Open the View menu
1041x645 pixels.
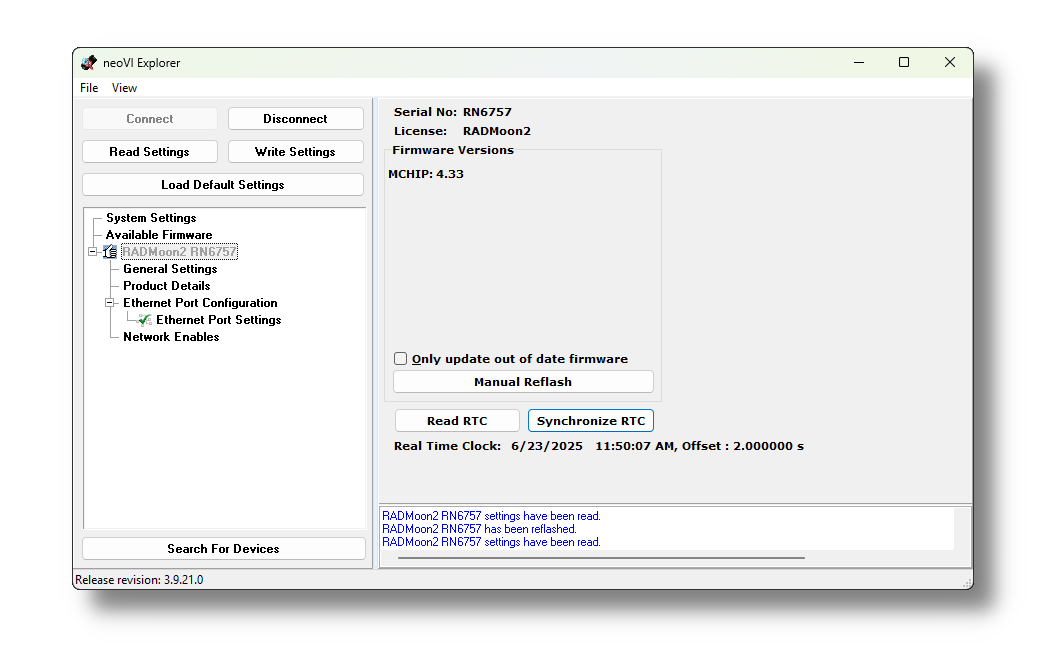point(124,88)
